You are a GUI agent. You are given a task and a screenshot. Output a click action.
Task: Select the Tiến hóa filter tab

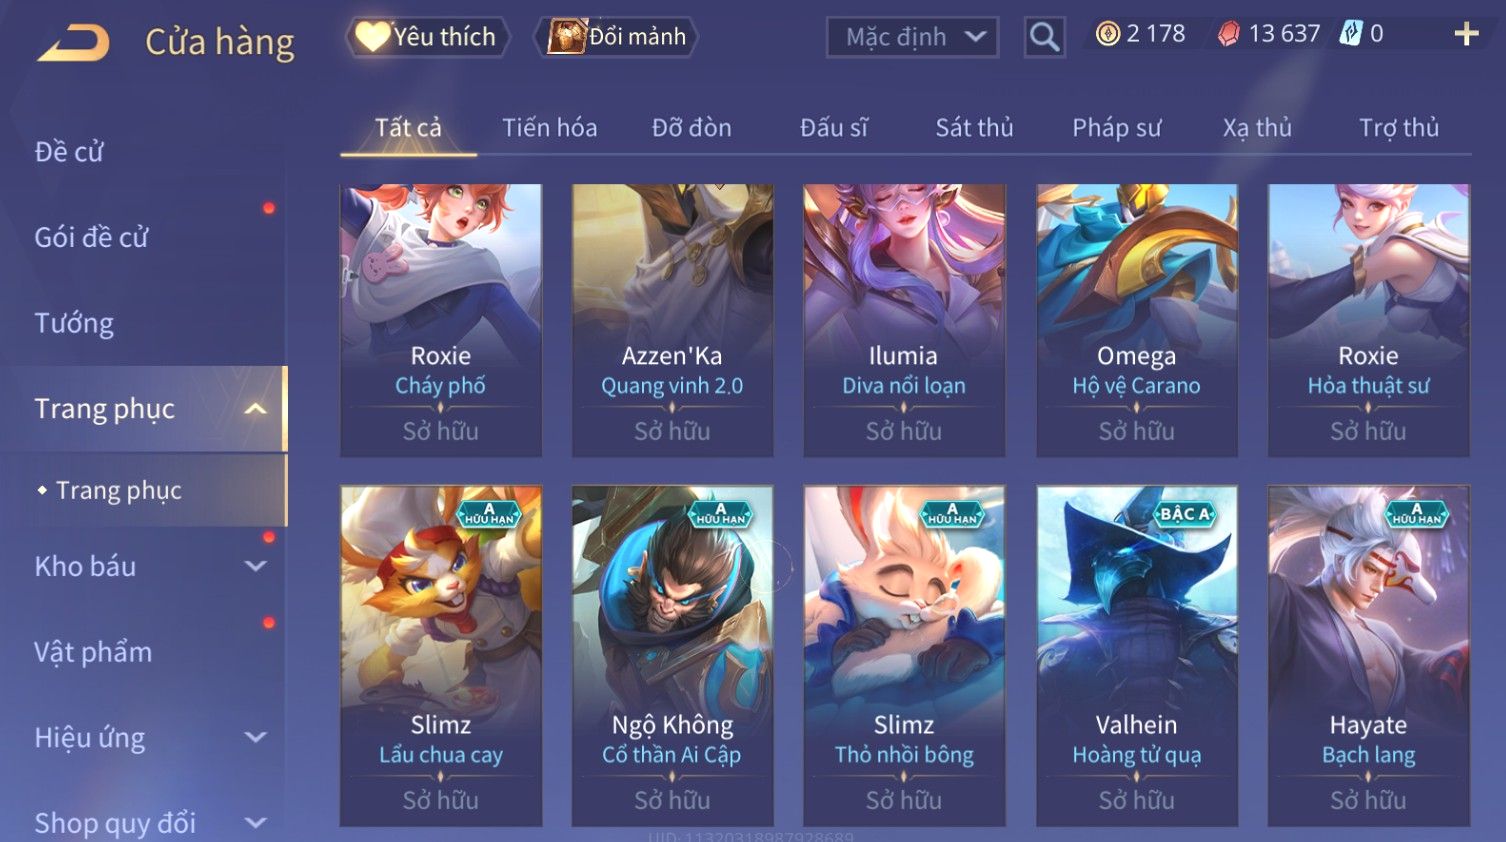(x=549, y=128)
